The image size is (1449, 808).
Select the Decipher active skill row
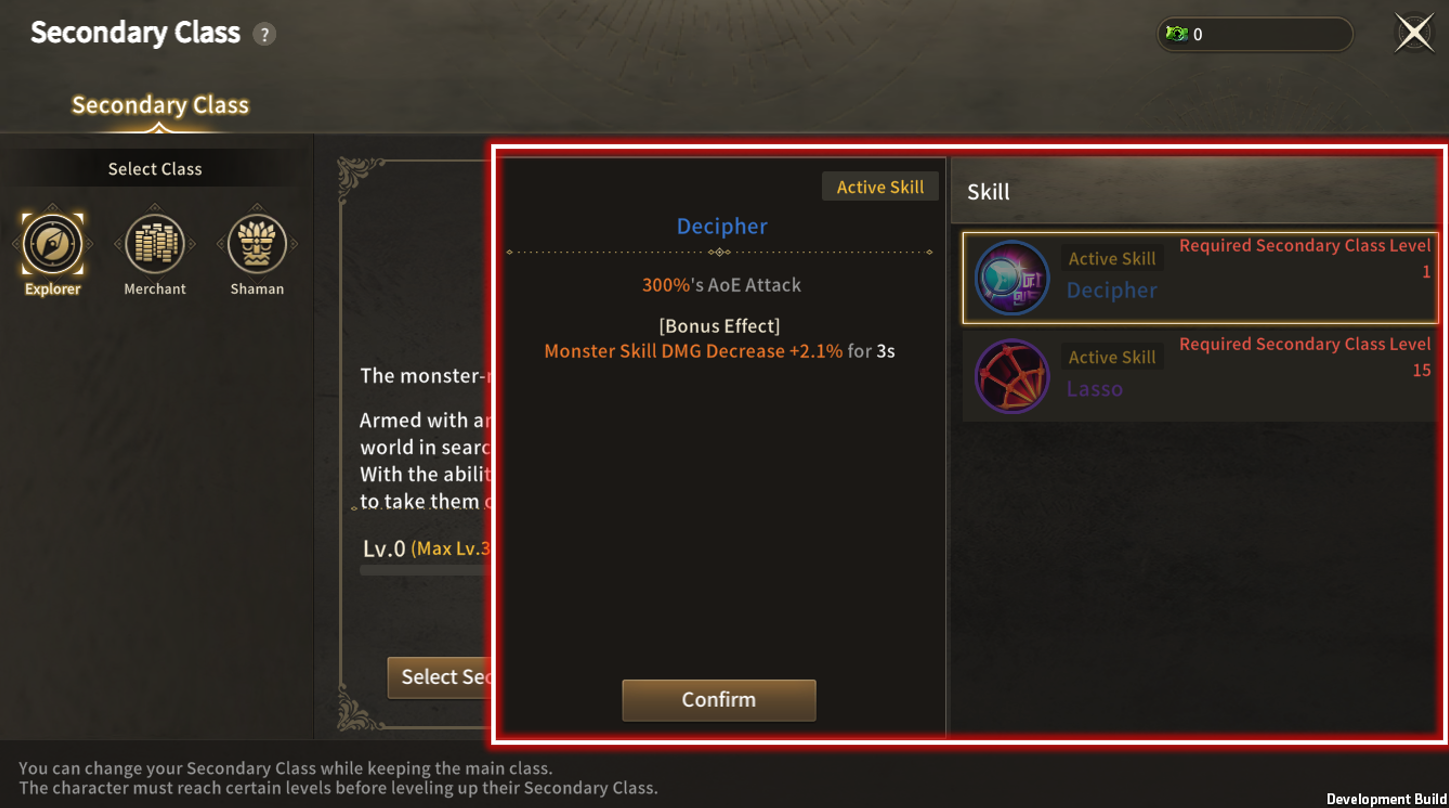pyautogui.click(x=1200, y=278)
